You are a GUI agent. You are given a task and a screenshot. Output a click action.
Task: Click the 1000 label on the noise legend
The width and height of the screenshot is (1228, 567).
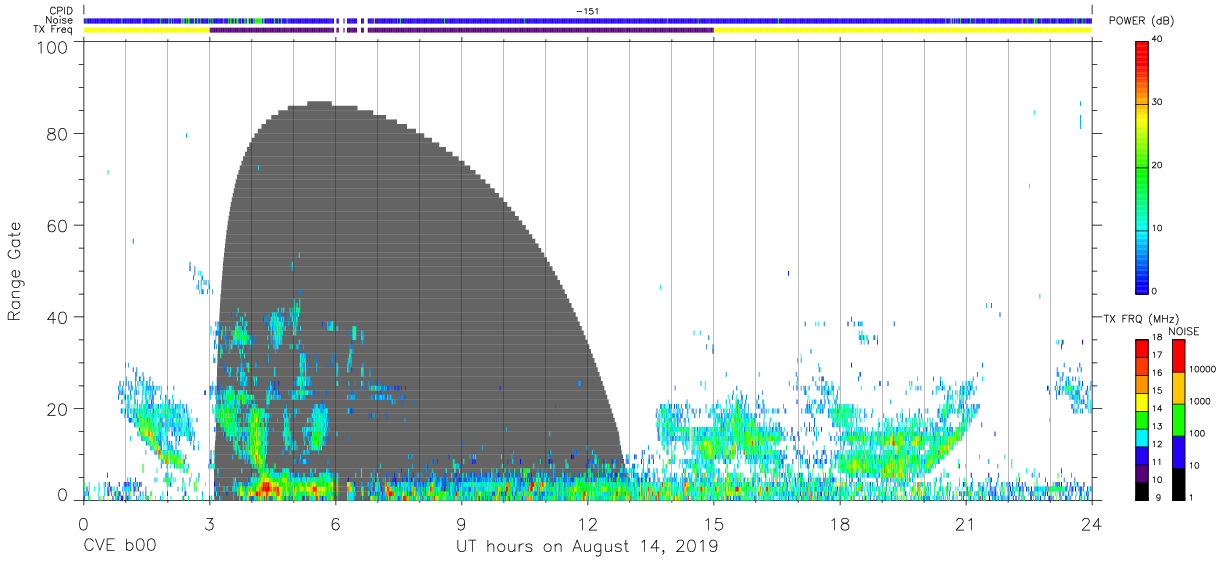[x=1199, y=402]
